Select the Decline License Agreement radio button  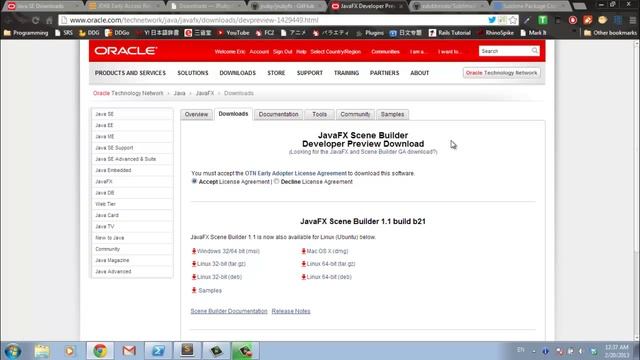tap(276, 181)
